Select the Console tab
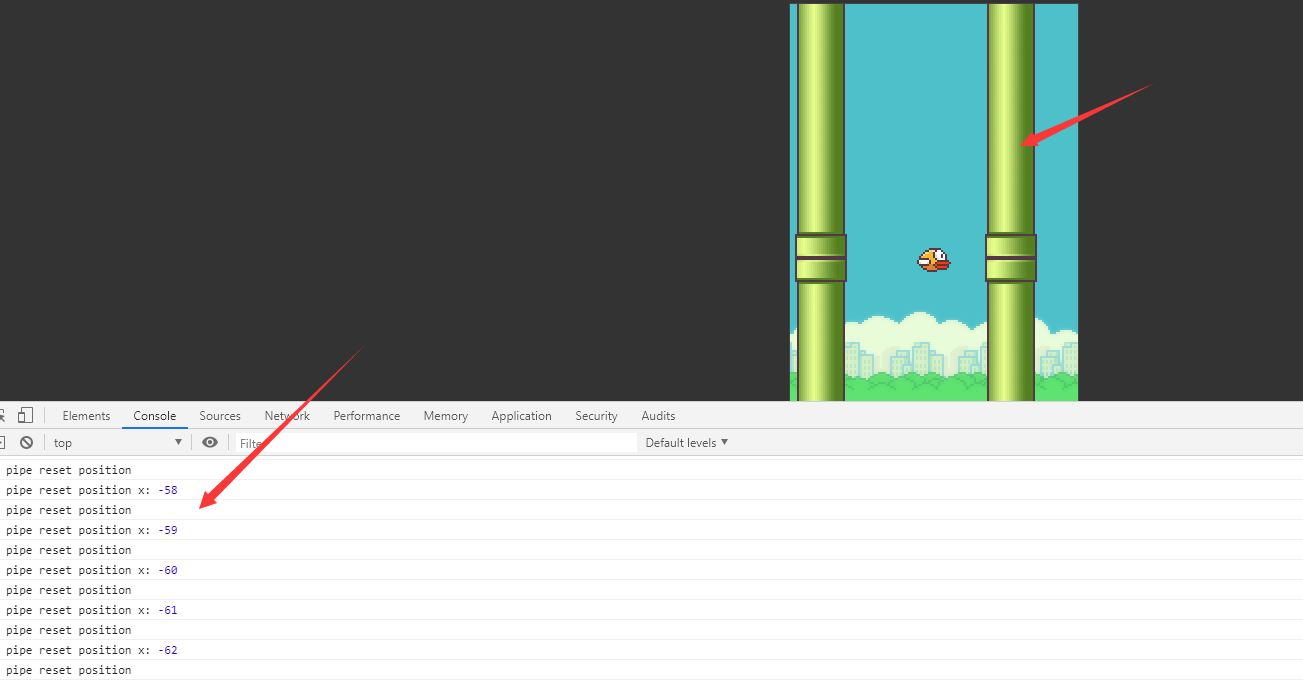The height and width of the screenshot is (682, 1303). (155, 416)
